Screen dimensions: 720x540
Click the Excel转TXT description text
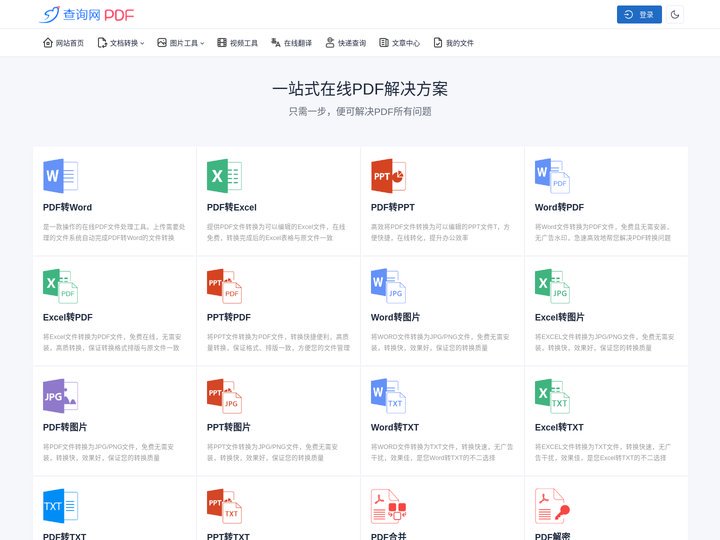coord(602,452)
